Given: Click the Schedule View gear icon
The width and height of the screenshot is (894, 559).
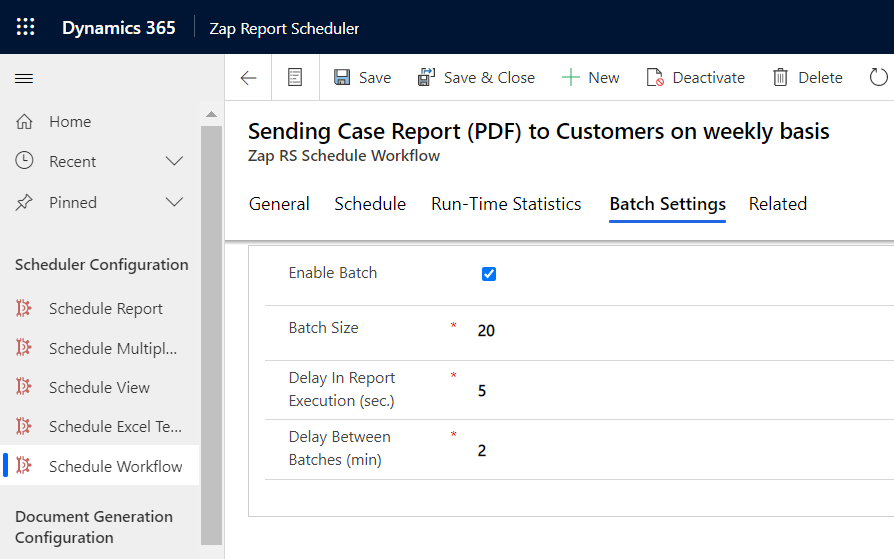Looking at the screenshot, I should click(23, 386).
